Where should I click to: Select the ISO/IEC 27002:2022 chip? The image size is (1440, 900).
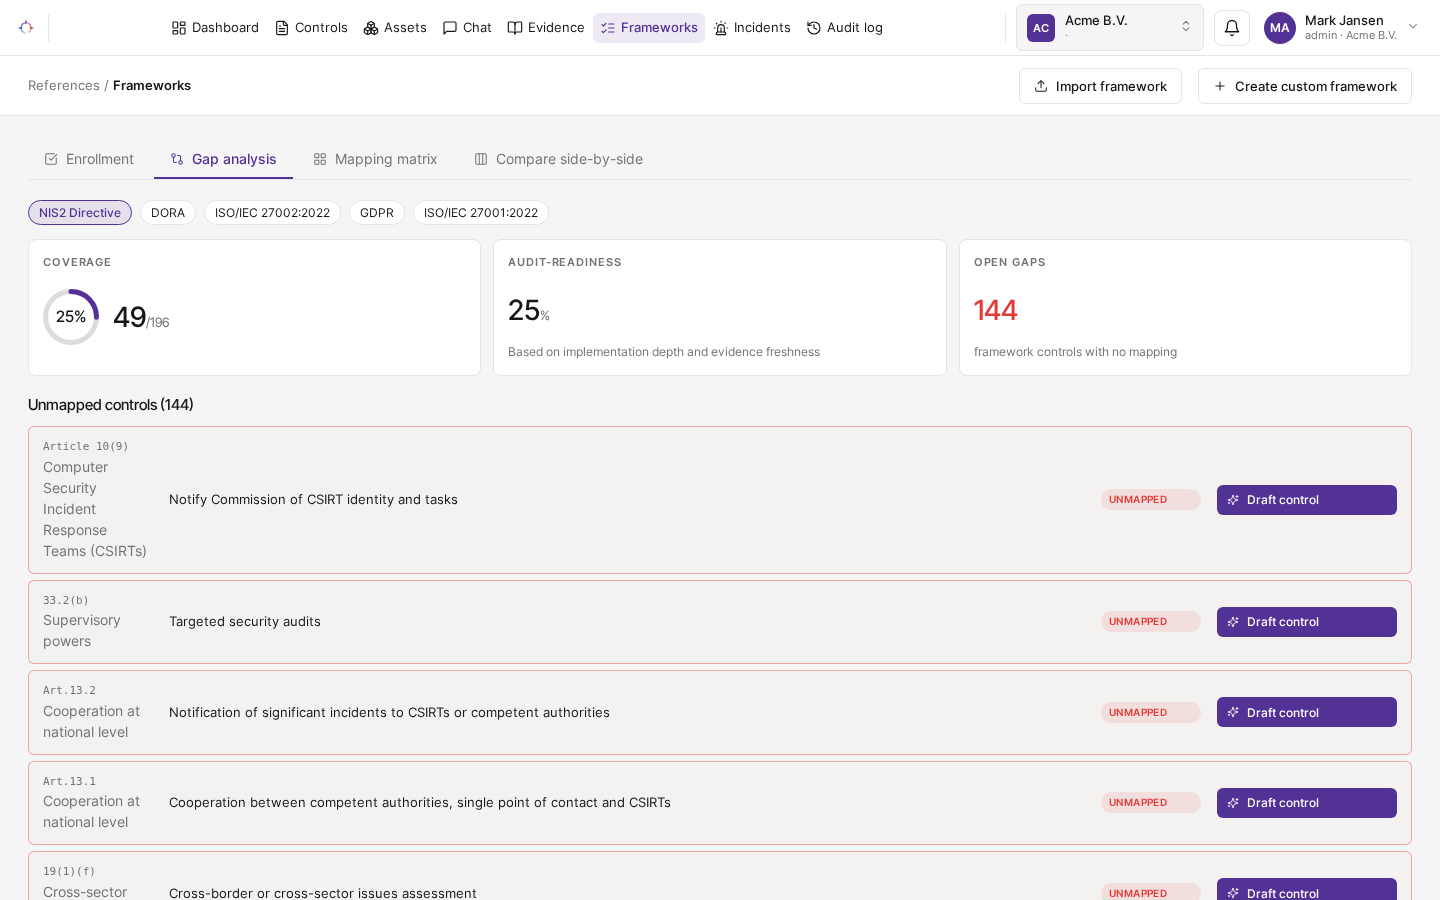tap(272, 213)
